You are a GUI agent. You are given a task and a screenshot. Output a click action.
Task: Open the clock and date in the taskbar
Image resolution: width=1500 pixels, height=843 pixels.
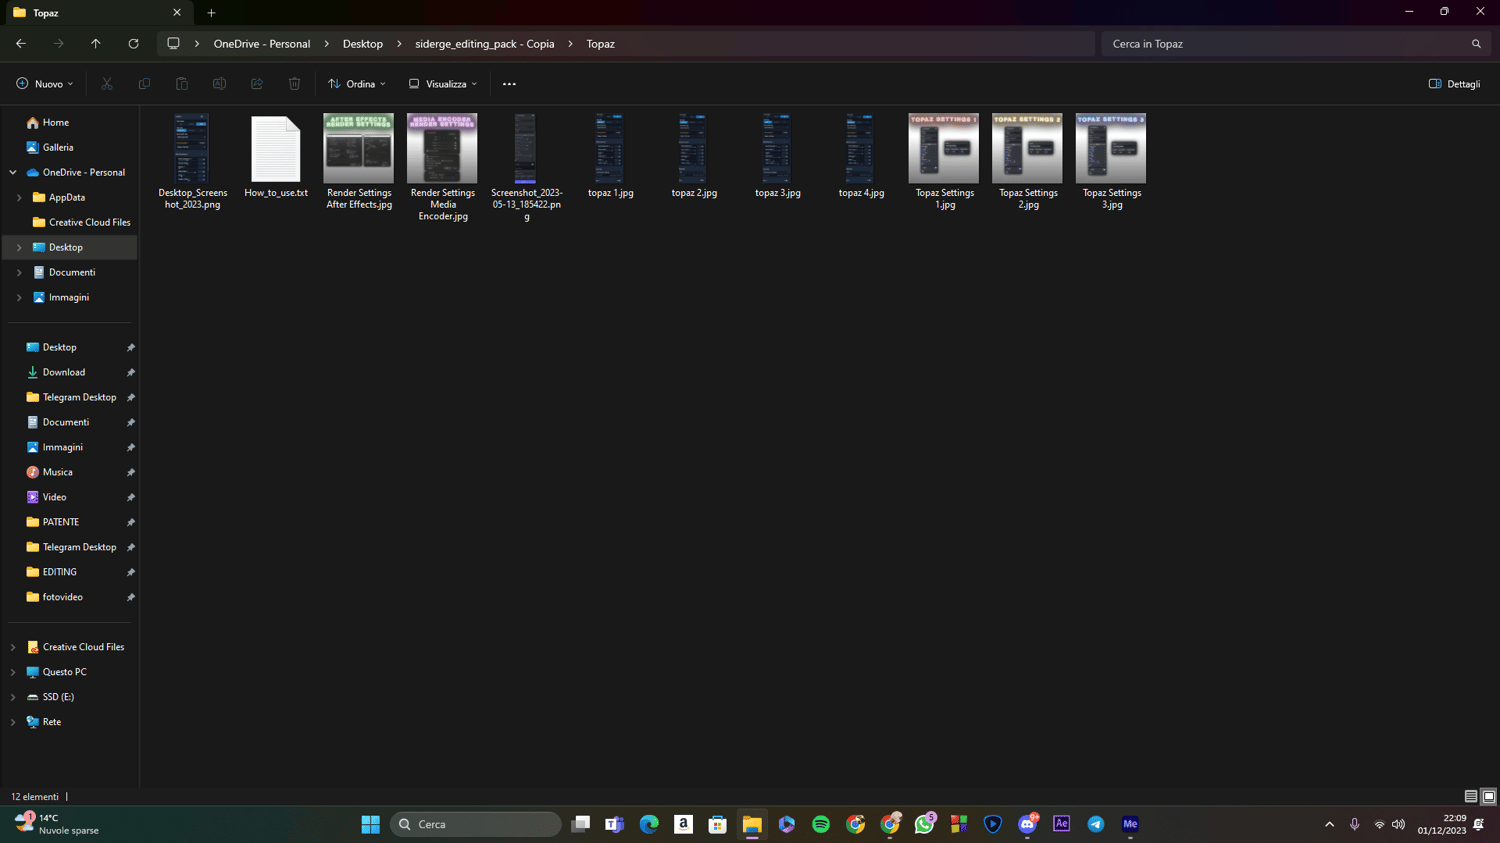point(1442,825)
